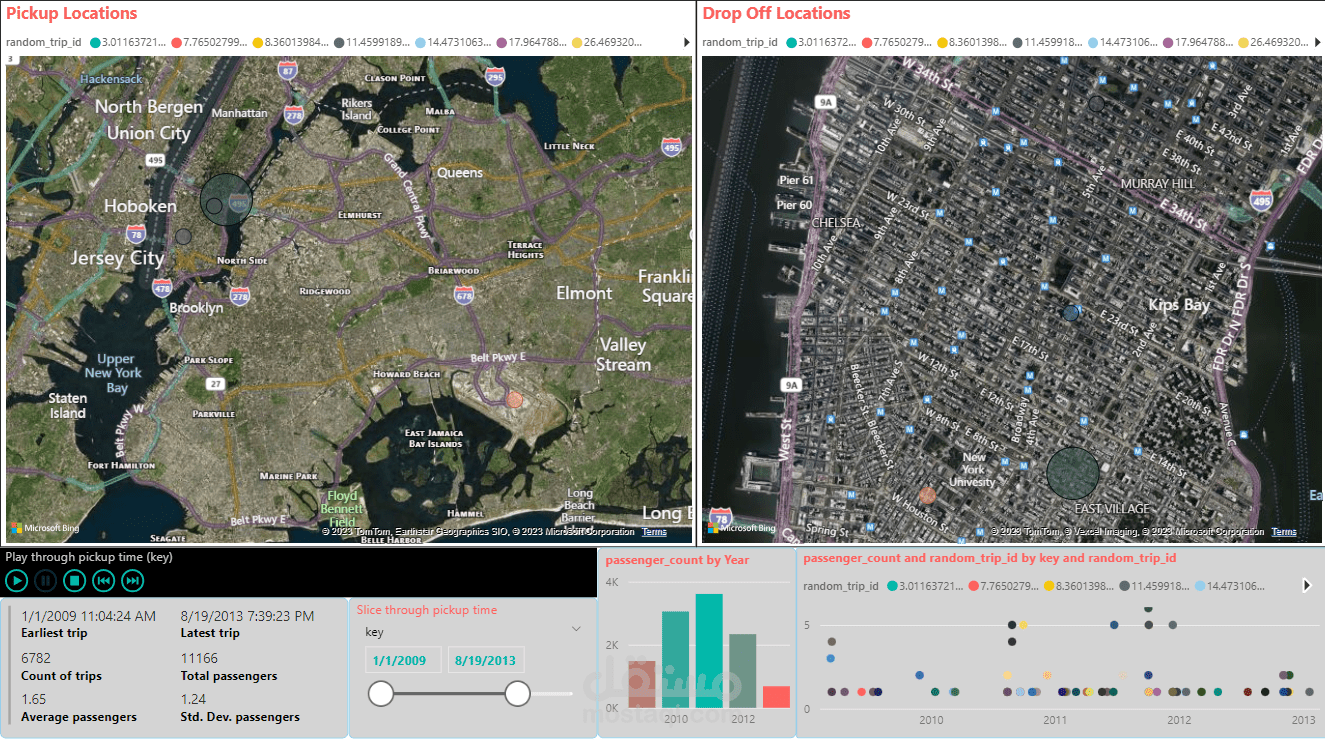The width and height of the screenshot is (1325, 743).
Task: Click the Pause button in the play axis
Action: click(x=45, y=580)
